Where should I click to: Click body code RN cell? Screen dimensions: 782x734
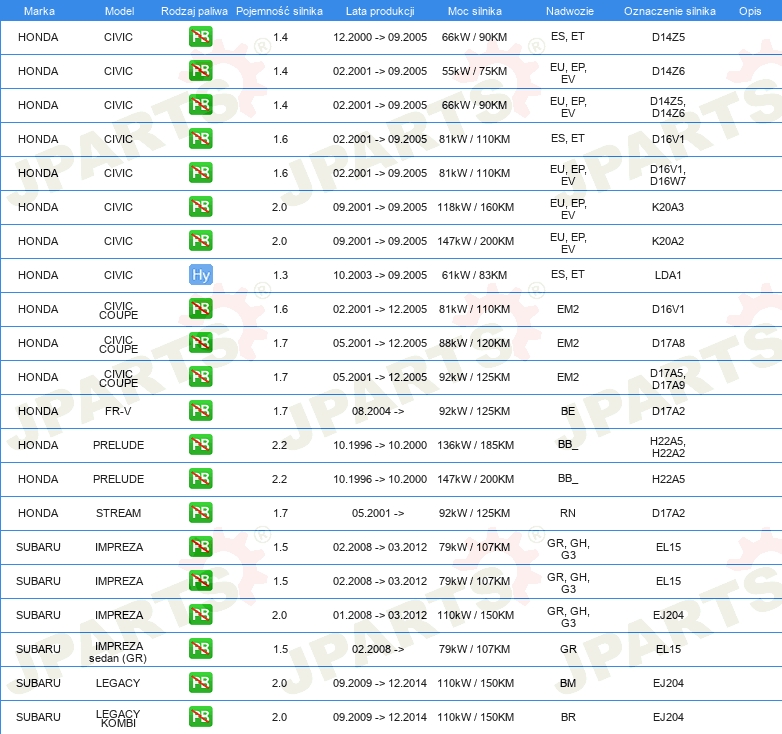point(568,513)
